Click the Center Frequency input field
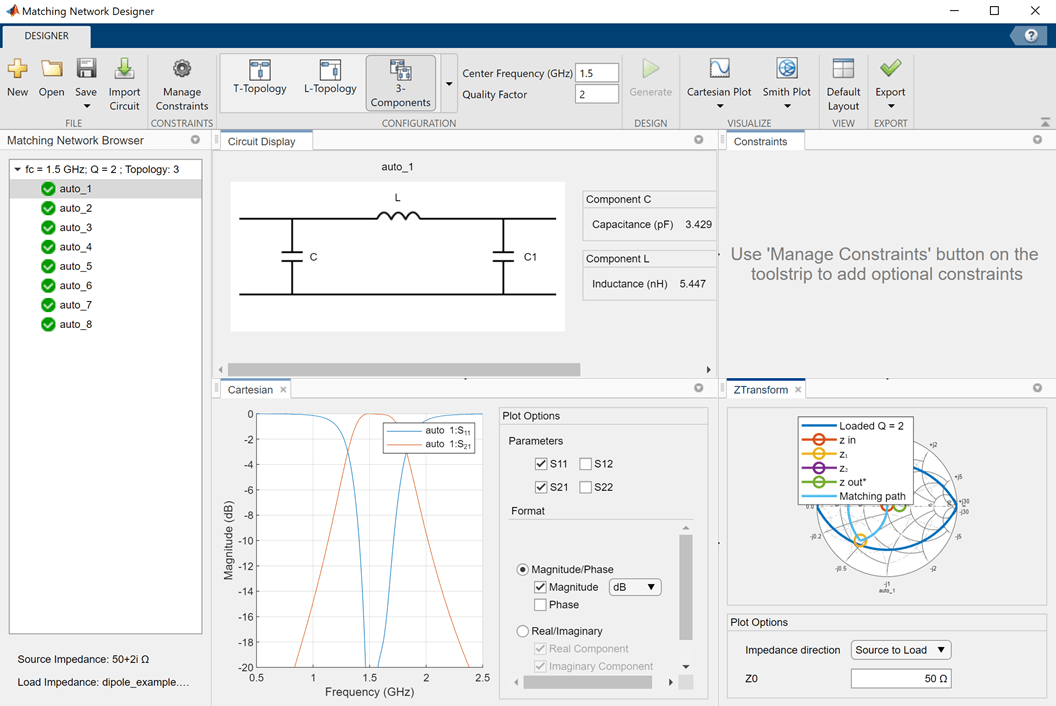 [597, 73]
